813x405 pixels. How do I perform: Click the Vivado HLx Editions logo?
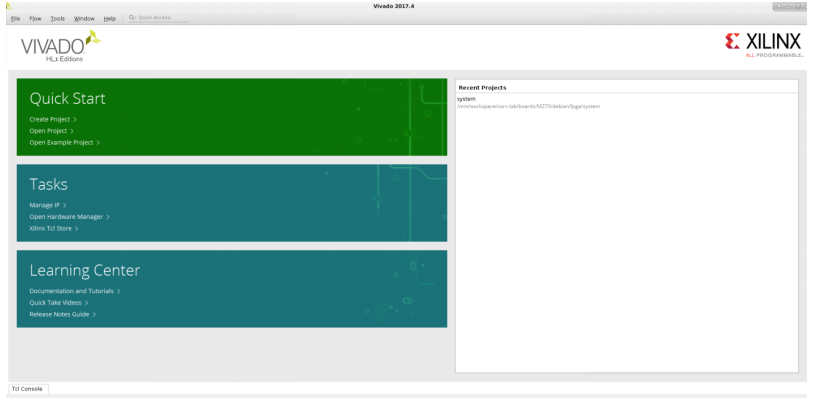pos(61,46)
